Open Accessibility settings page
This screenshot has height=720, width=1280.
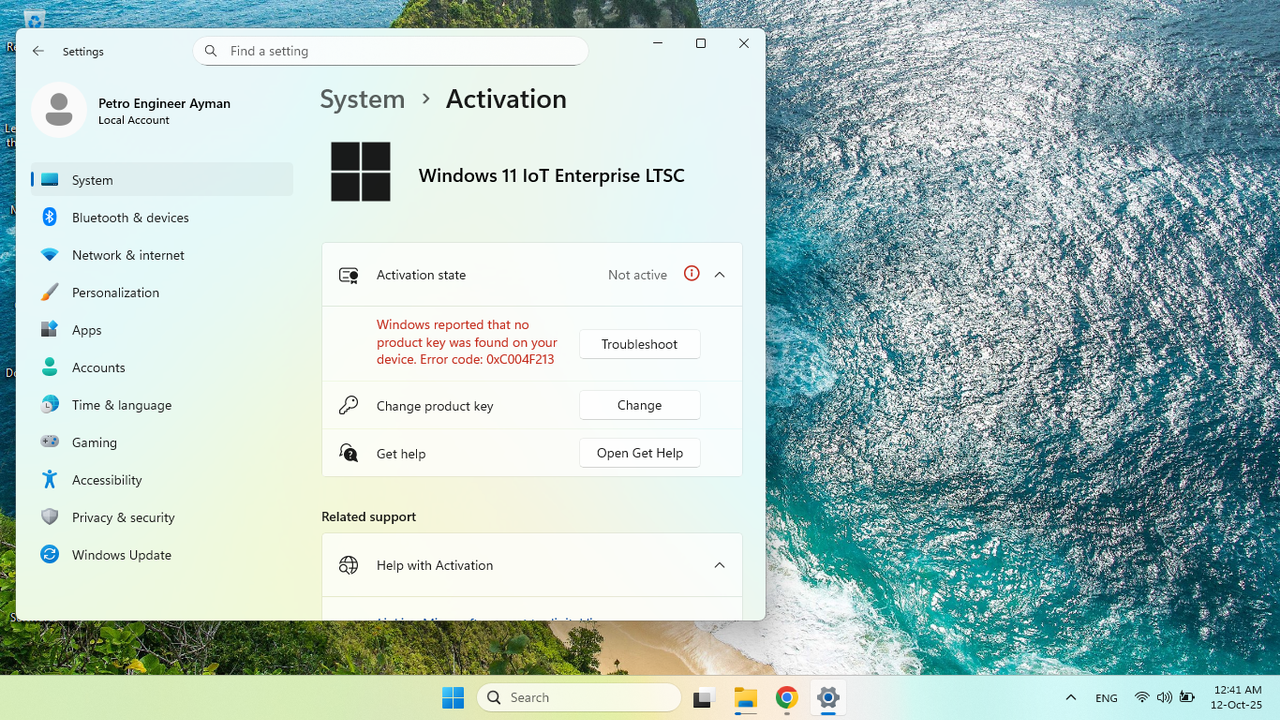pyautogui.click(x=162, y=480)
